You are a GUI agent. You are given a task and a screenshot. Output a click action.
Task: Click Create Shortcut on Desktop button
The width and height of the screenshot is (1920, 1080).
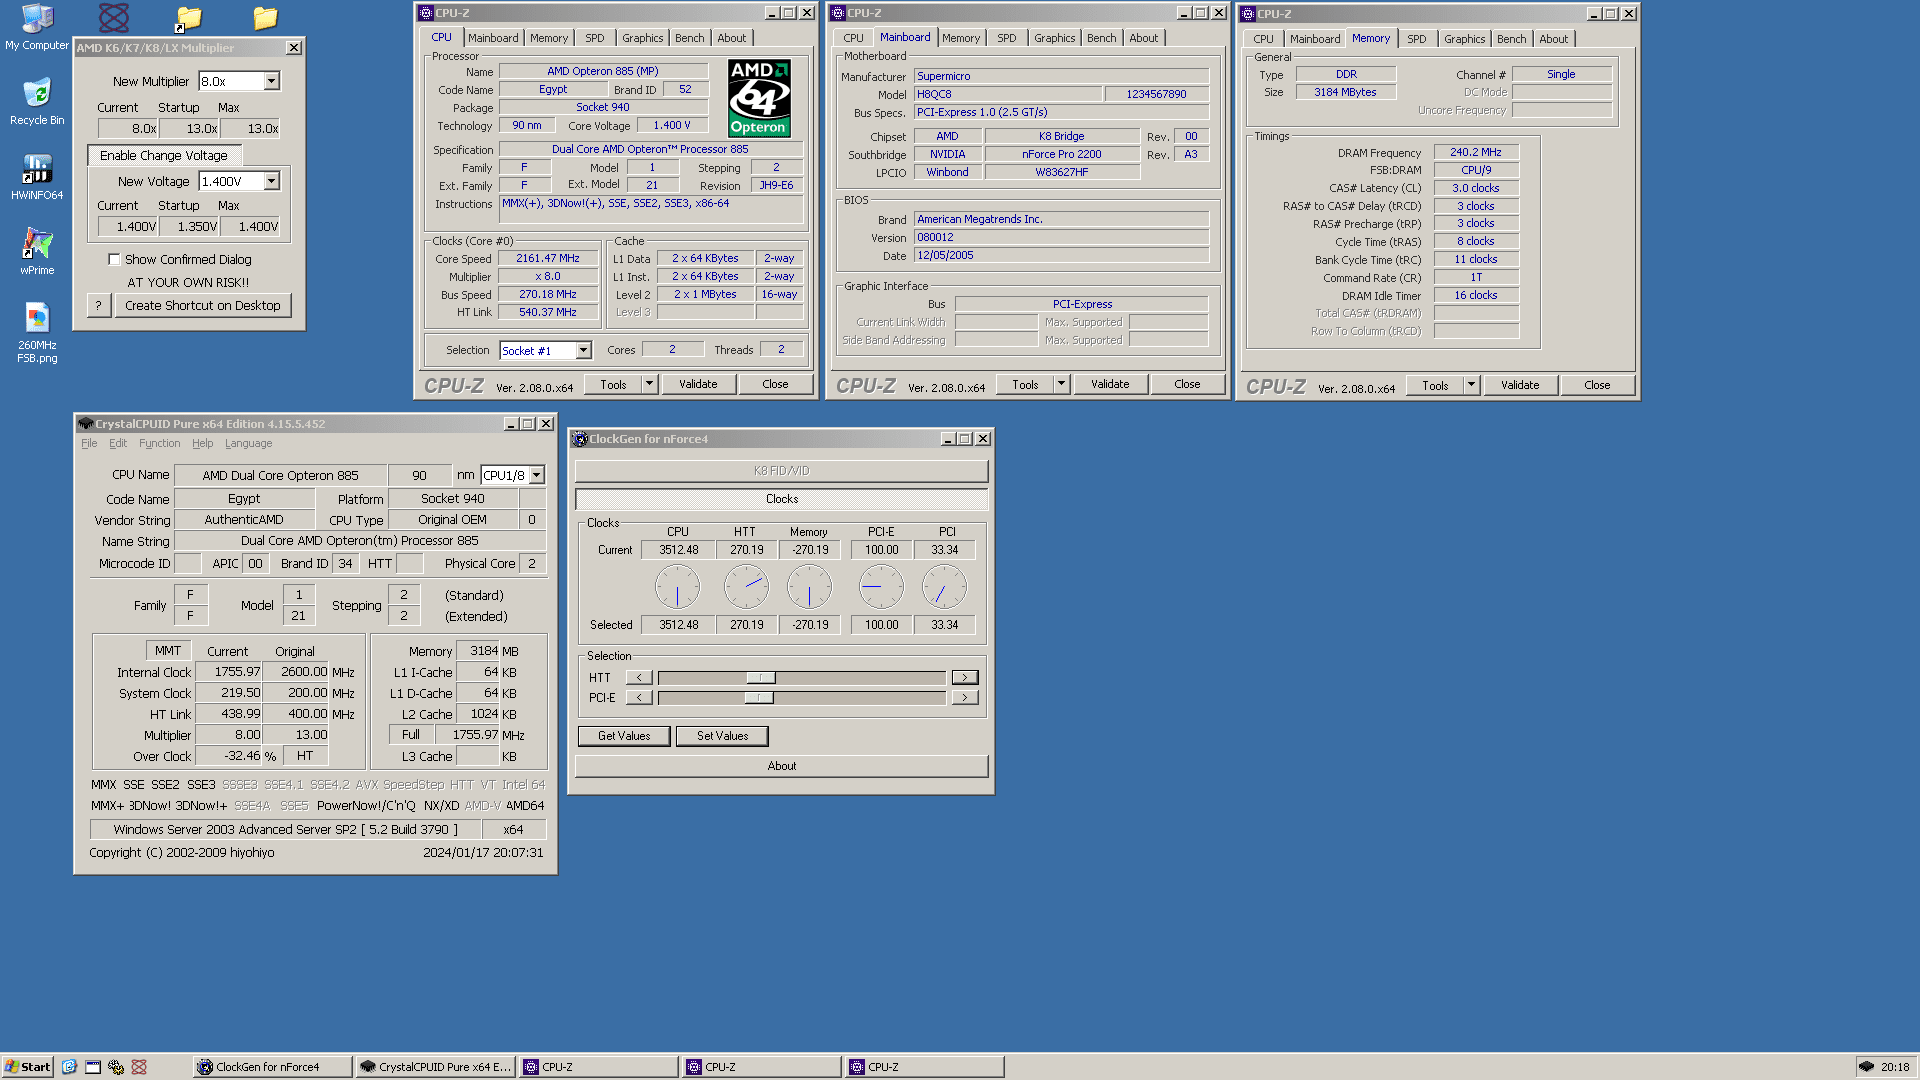203,305
